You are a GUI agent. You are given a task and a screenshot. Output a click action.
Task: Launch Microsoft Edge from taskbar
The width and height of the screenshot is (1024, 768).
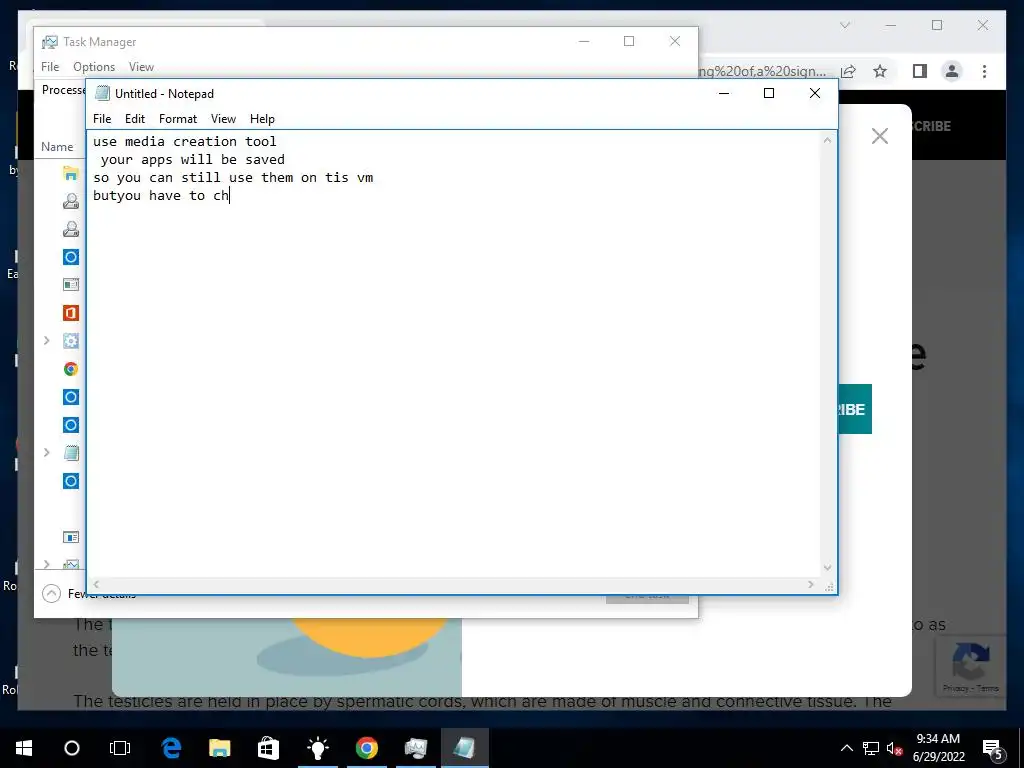point(171,748)
